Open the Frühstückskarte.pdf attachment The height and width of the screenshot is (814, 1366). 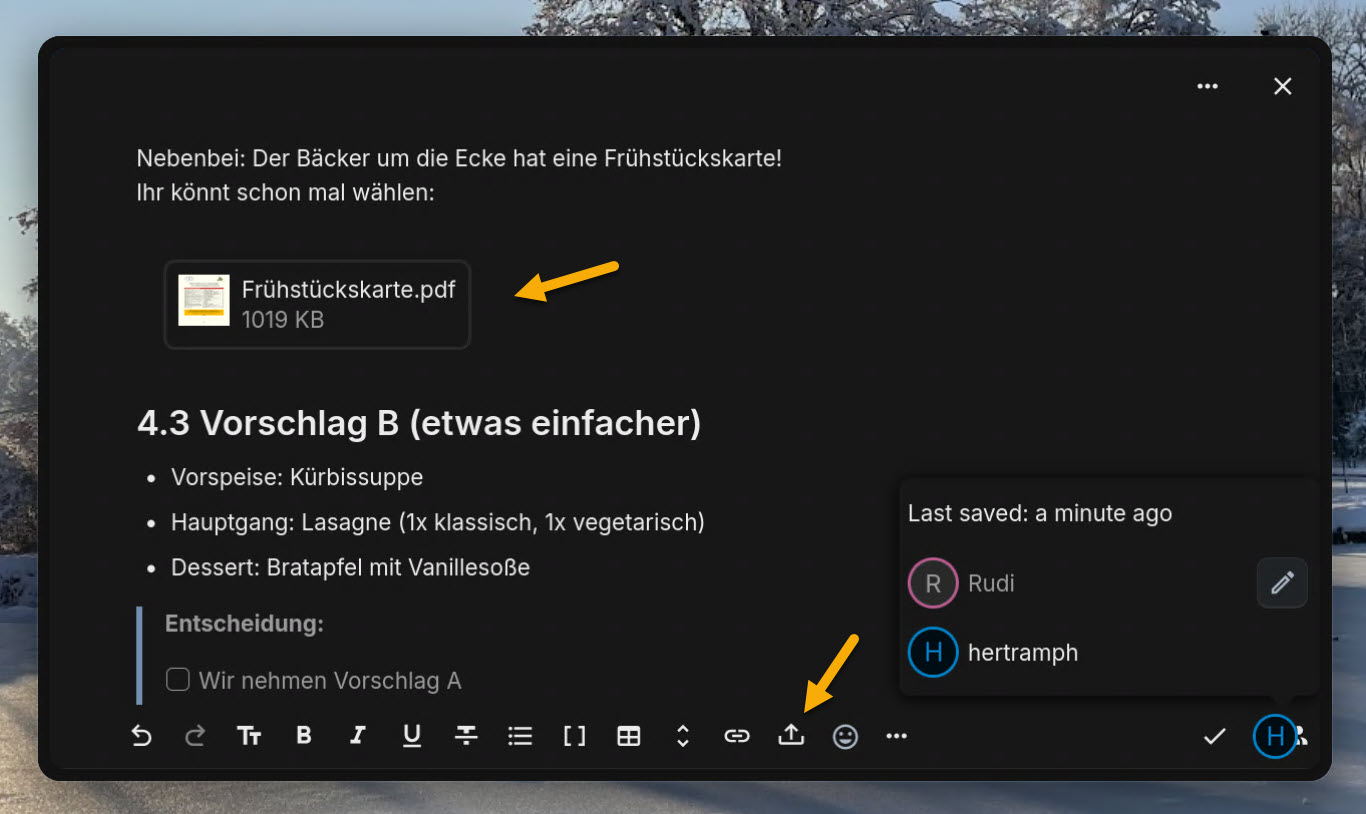tap(317, 304)
